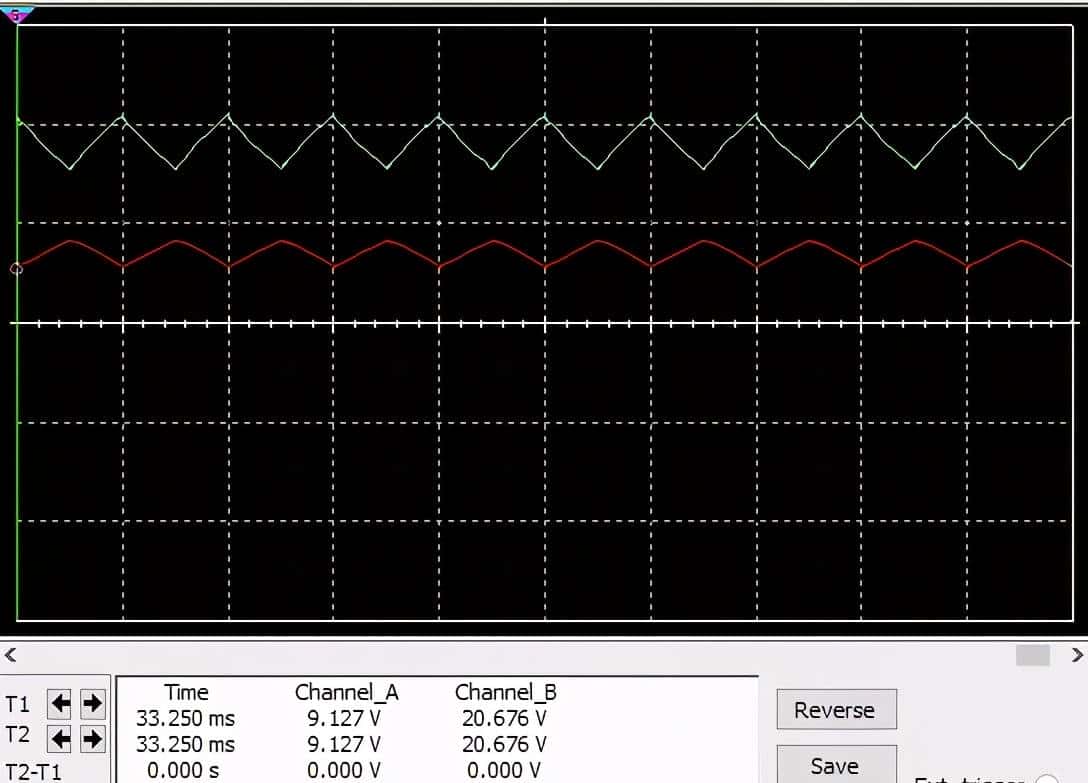
Task: Click the triangular cursor marker atop the graph
Action: click(x=18, y=14)
